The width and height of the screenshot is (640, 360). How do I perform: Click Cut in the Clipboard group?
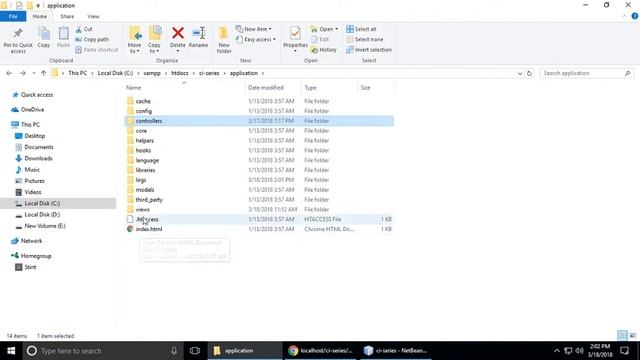(x=84, y=29)
